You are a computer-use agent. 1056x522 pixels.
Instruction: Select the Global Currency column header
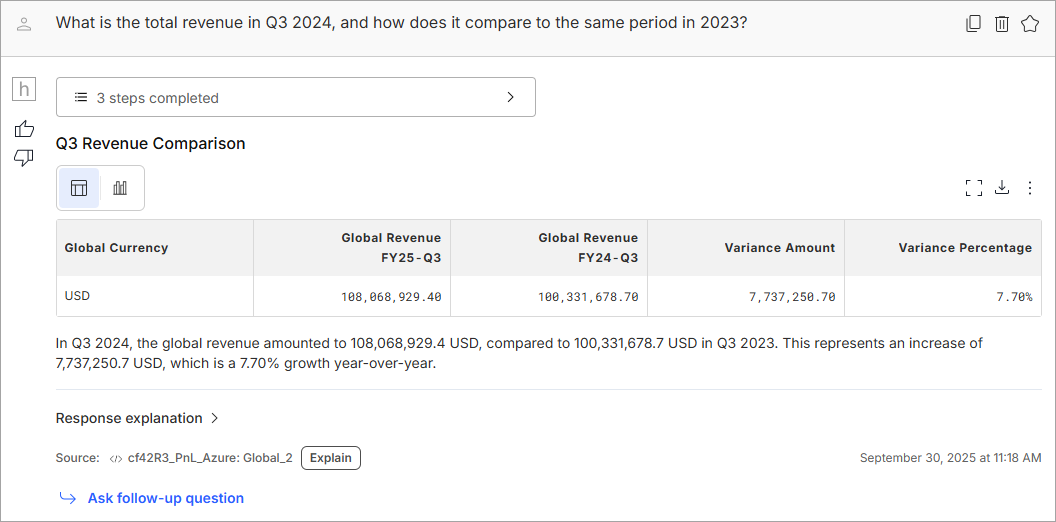[116, 248]
